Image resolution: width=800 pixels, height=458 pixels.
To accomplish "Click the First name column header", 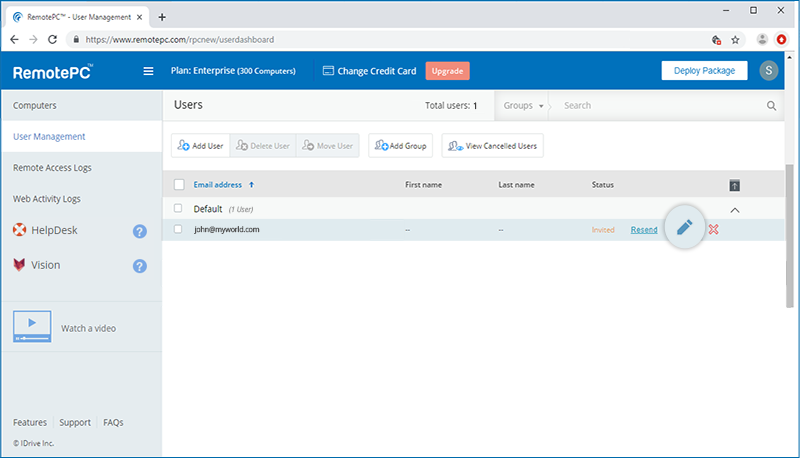I will [423, 185].
